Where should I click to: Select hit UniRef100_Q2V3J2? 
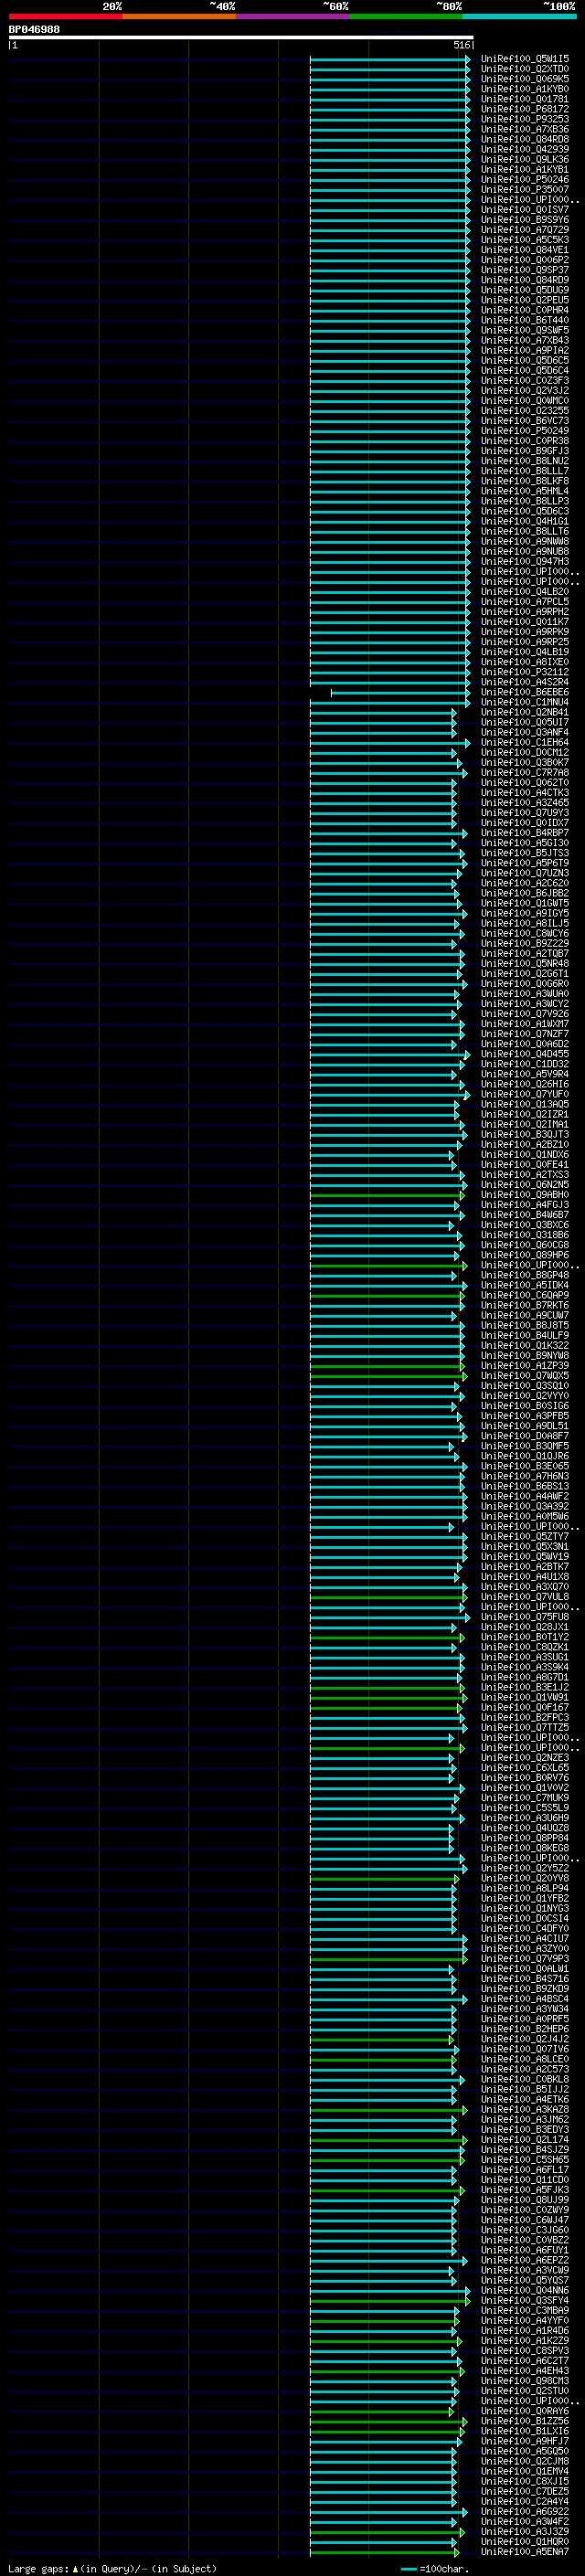point(525,391)
